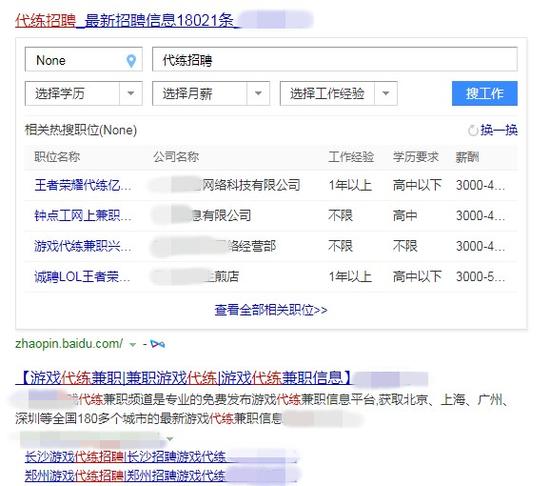550x486 pixels.
Task: Open the 选择工作经验 dropdown
Action: [x=338, y=93]
